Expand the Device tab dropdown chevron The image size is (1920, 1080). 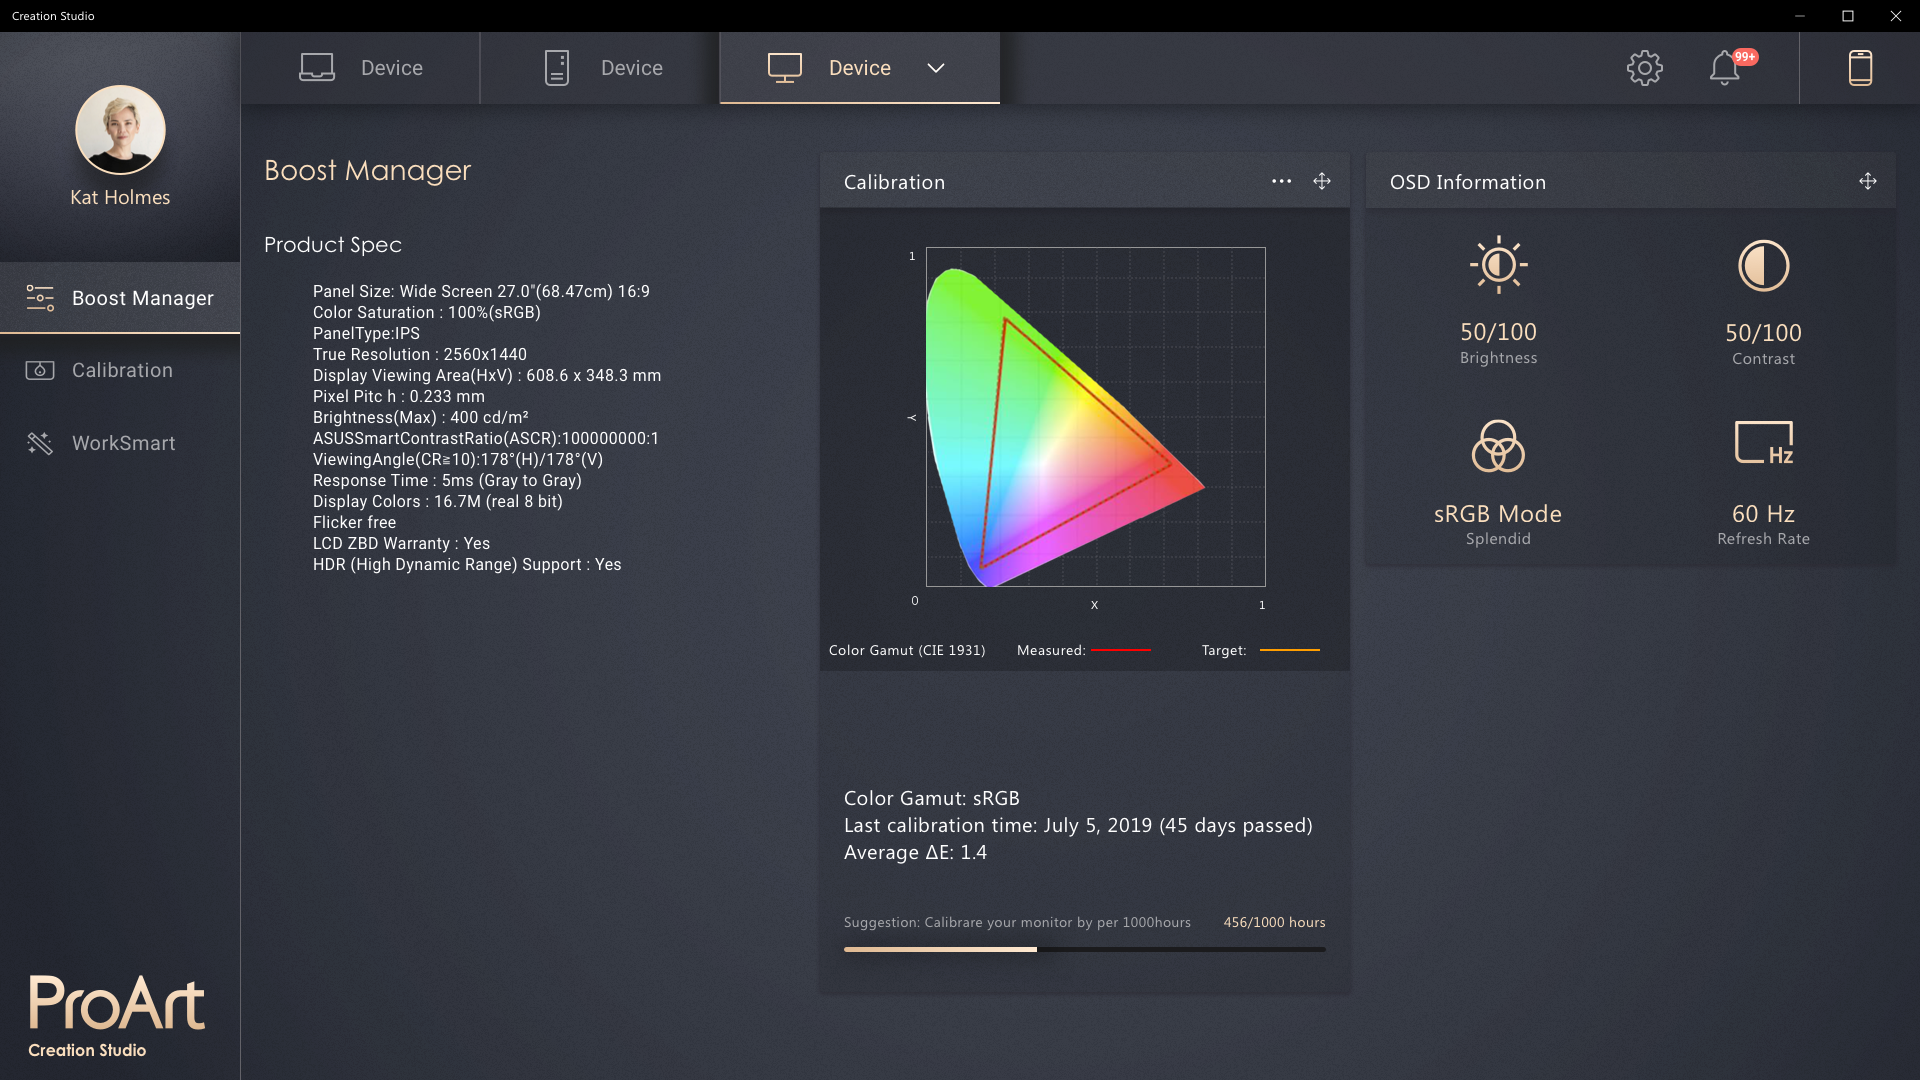936,69
